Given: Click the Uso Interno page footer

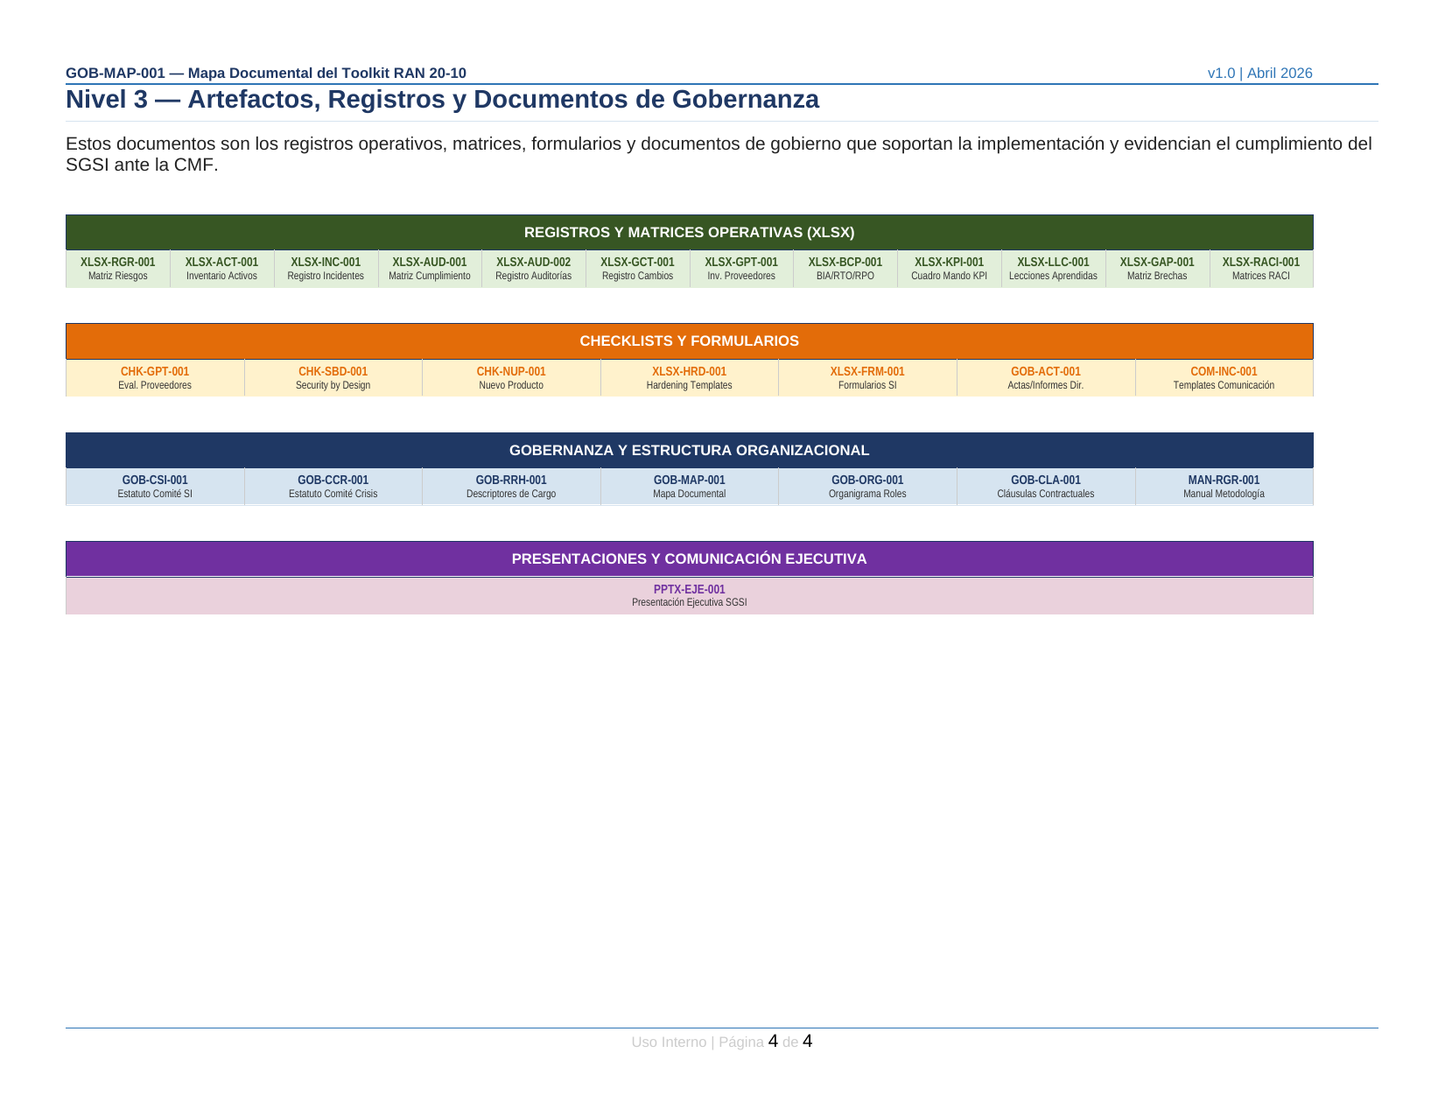Looking at the screenshot, I should click(x=722, y=1042).
